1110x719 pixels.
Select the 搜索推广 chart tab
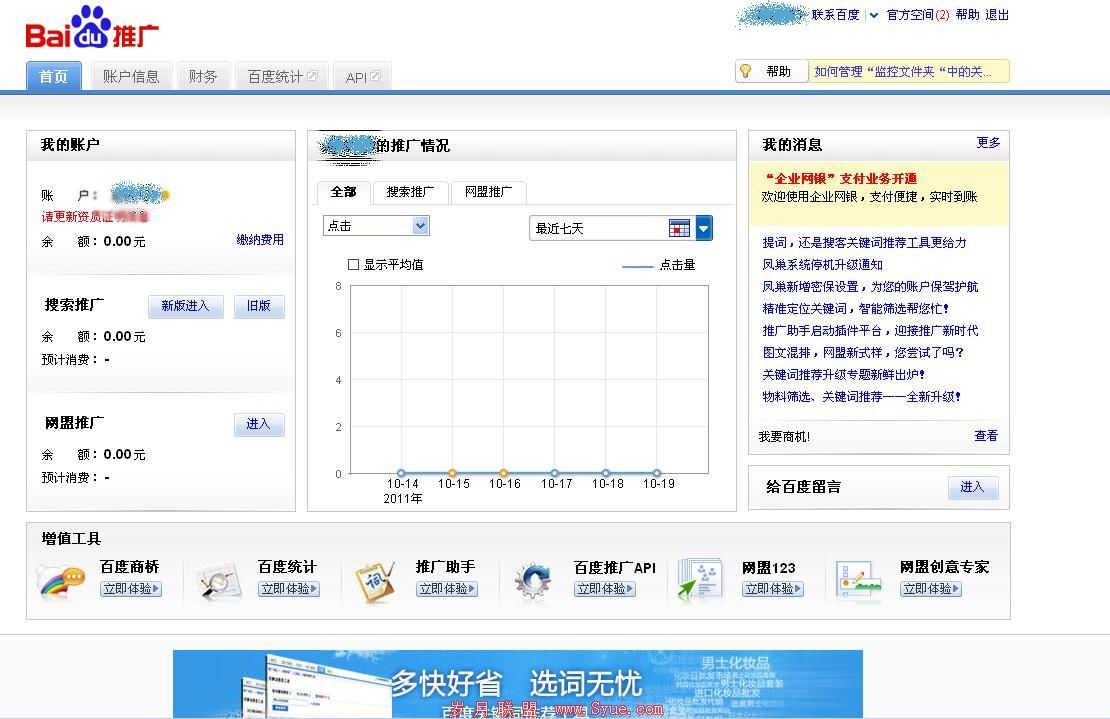point(410,192)
